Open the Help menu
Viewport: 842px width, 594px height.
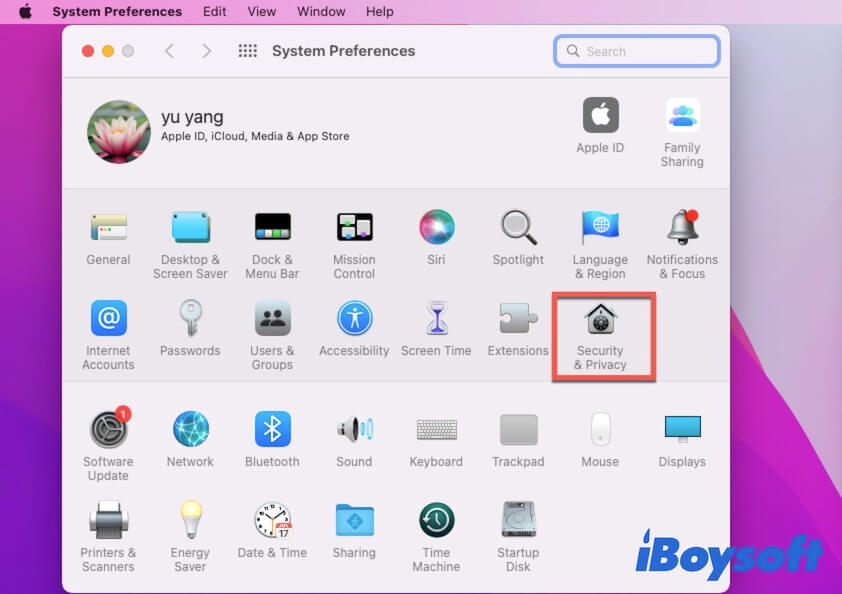point(380,11)
